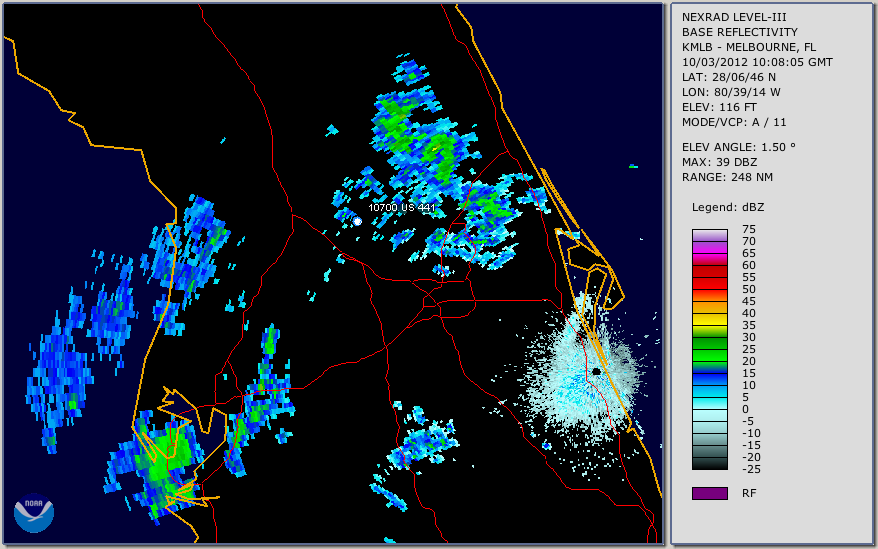Screen dimensions: 878x549
Task: Click the white location marker near US 441
Action: tap(357, 221)
